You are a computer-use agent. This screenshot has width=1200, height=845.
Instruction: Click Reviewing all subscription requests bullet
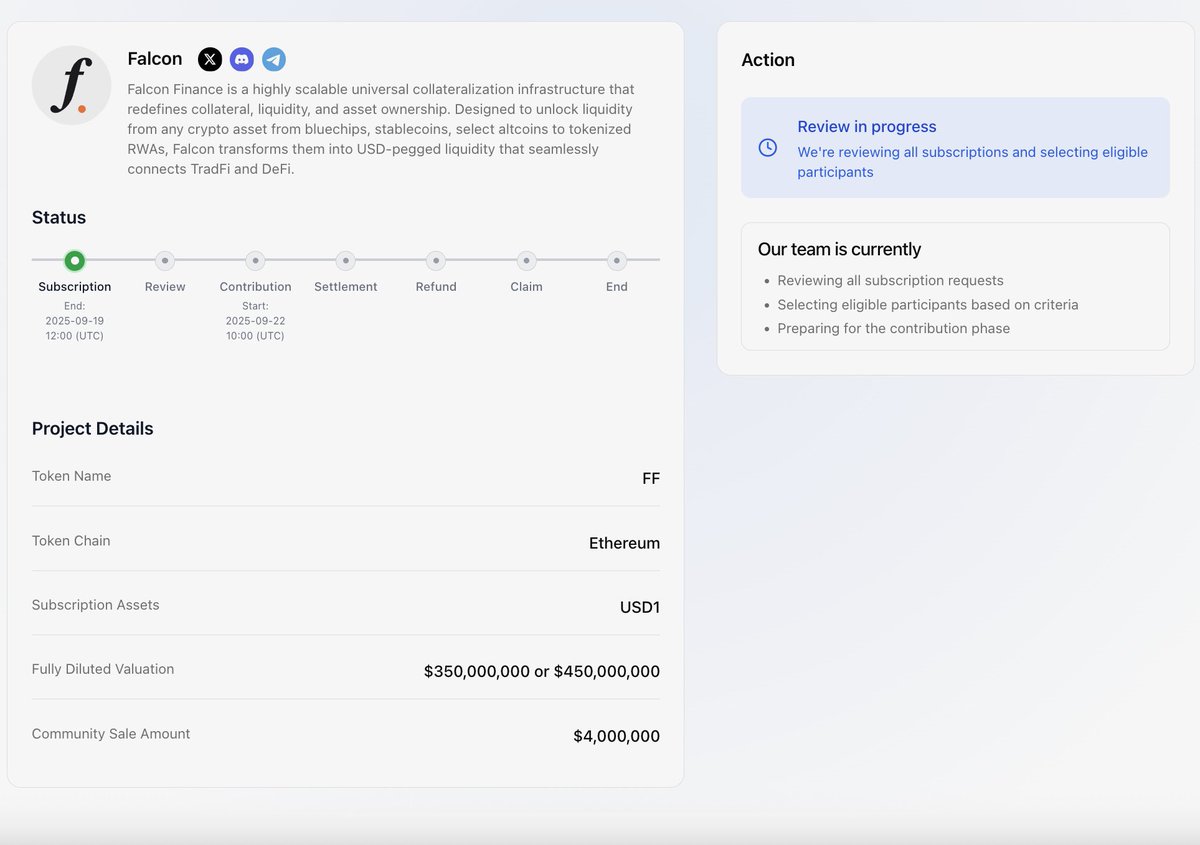(x=890, y=281)
